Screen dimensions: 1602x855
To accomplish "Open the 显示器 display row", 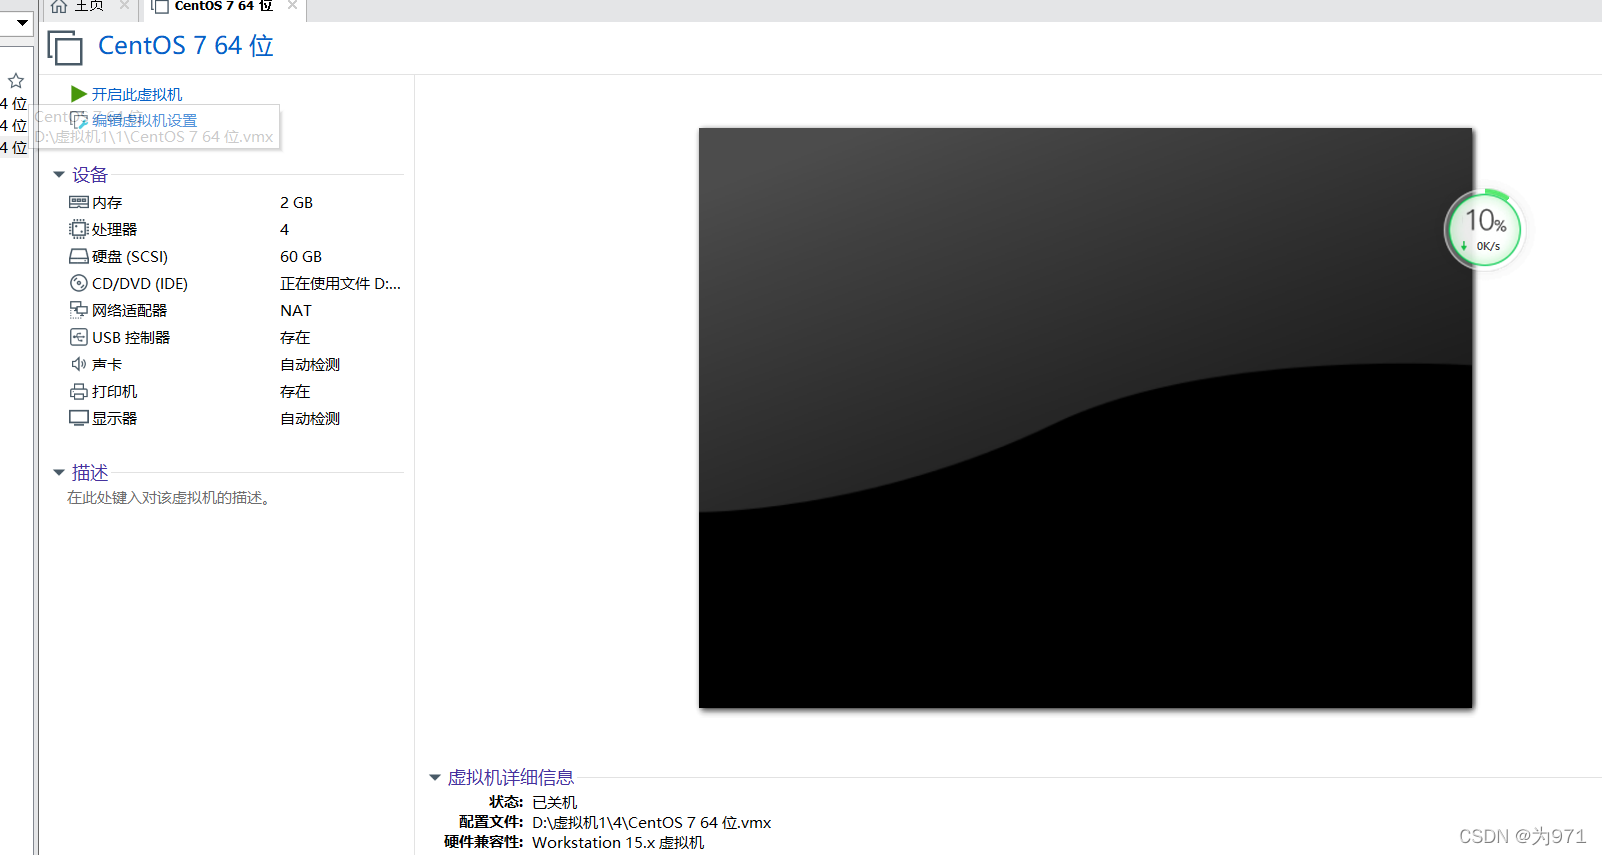I will pyautogui.click(x=235, y=418).
